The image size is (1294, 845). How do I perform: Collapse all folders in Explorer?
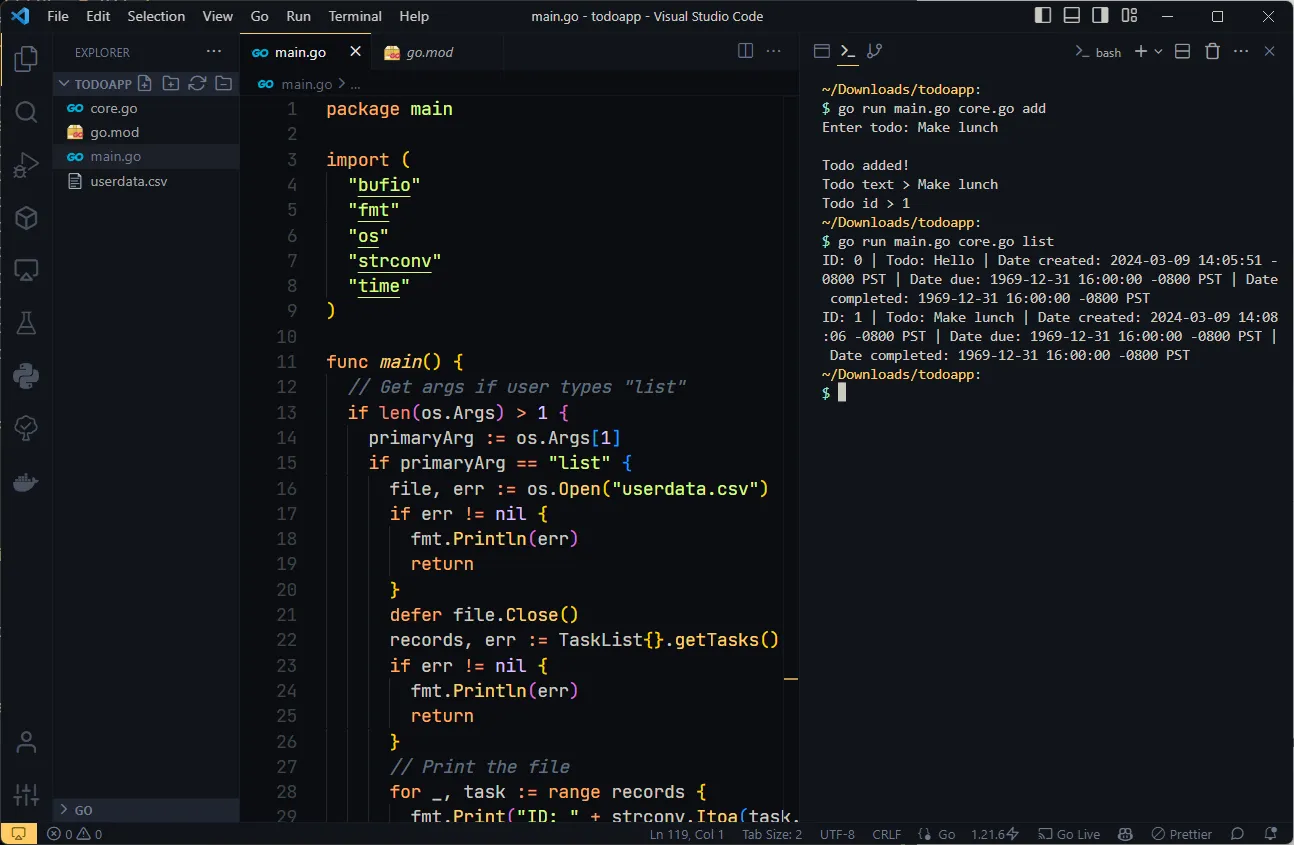click(223, 84)
